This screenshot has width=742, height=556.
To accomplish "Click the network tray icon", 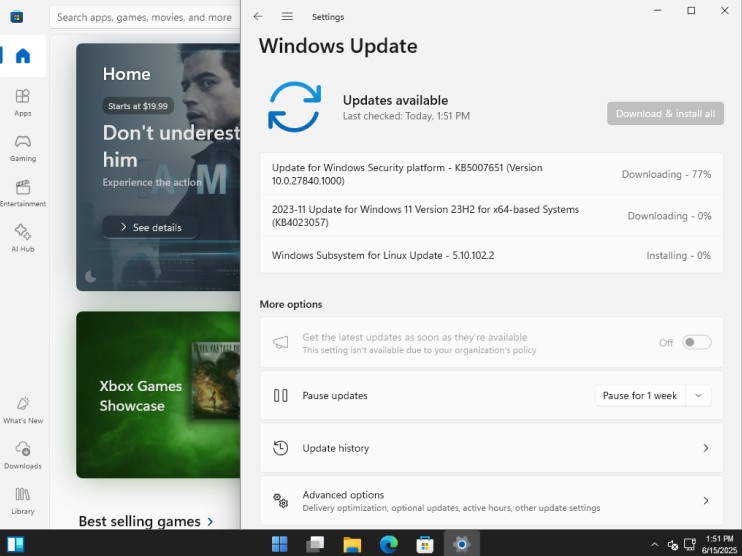I will 690,545.
